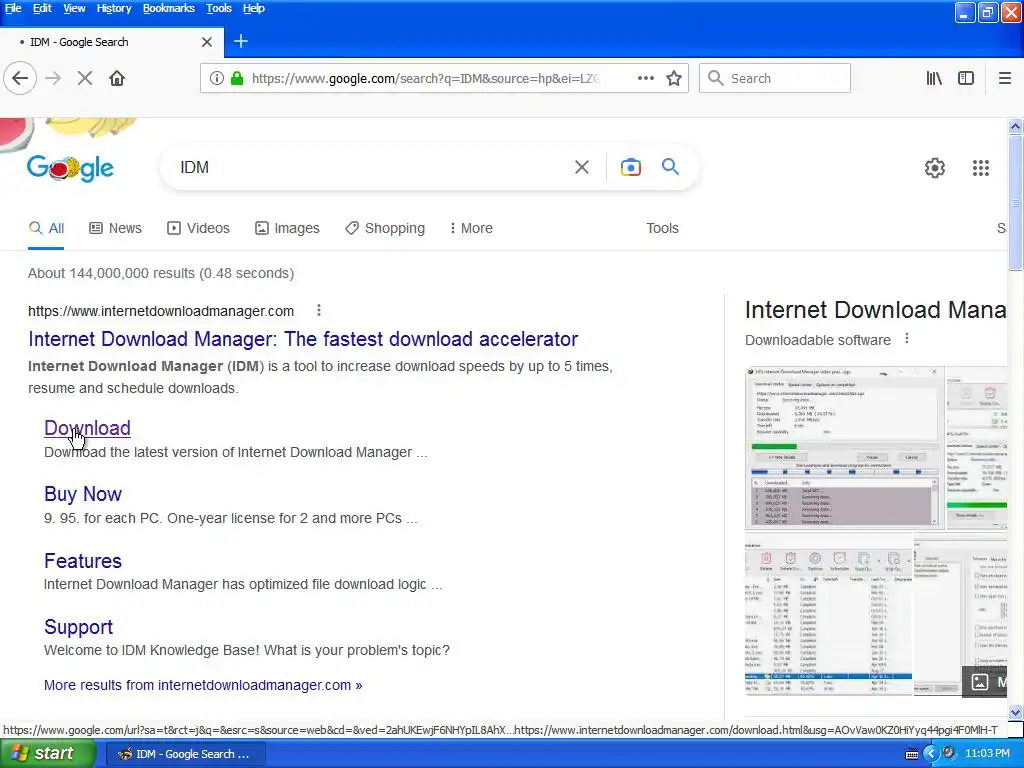Viewport: 1024px width, 768px height.
Task: Click the Google magnifier search button
Action: tap(671, 167)
